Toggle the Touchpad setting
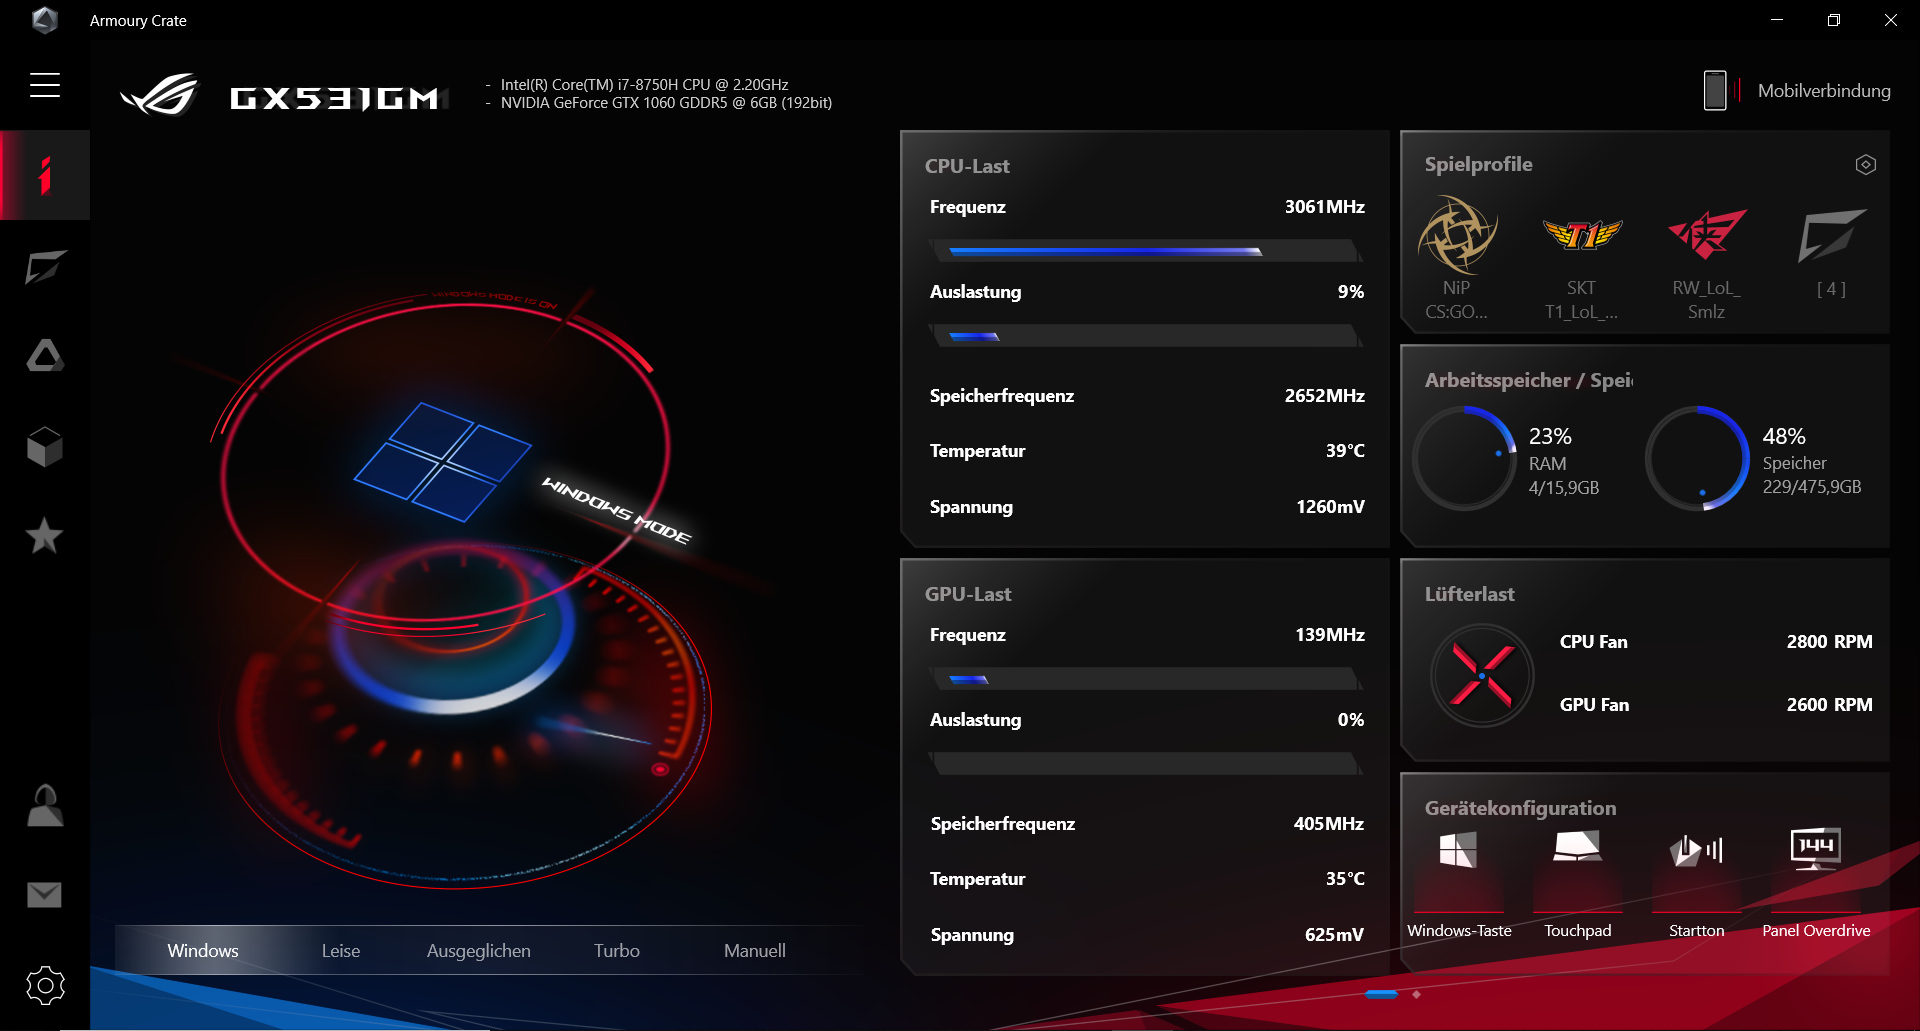 tap(1578, 883)
